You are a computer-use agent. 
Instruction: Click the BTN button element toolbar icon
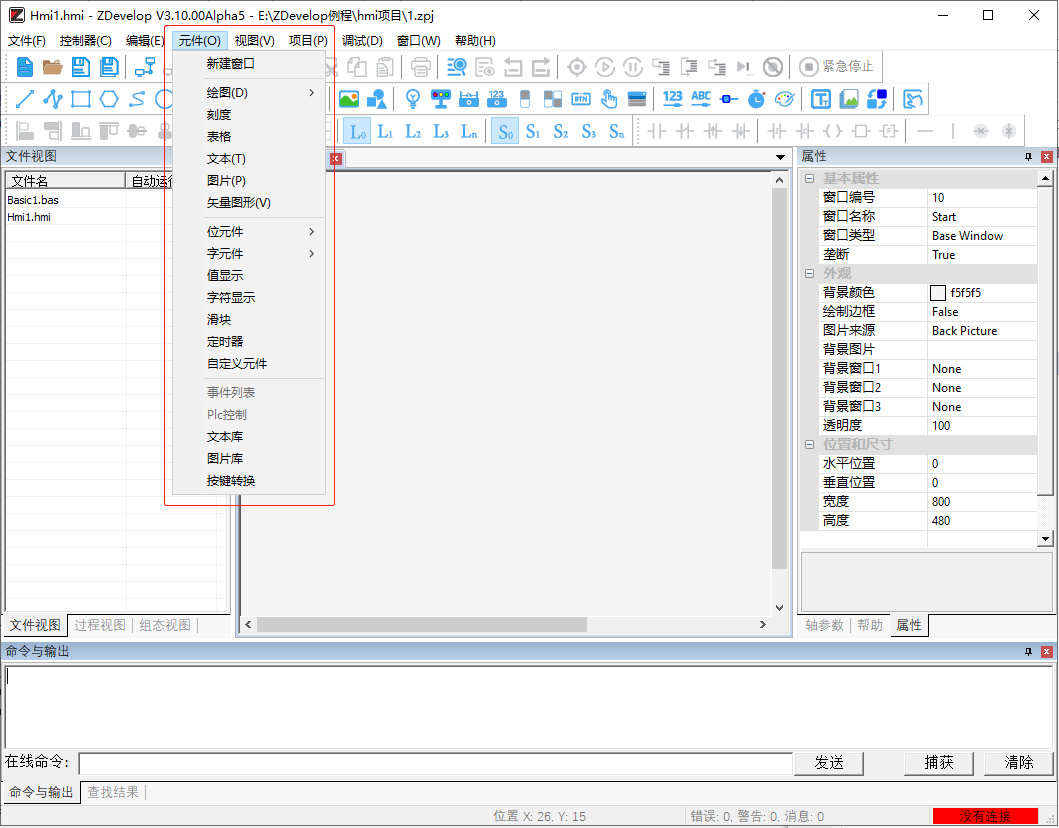pos(582,99)
